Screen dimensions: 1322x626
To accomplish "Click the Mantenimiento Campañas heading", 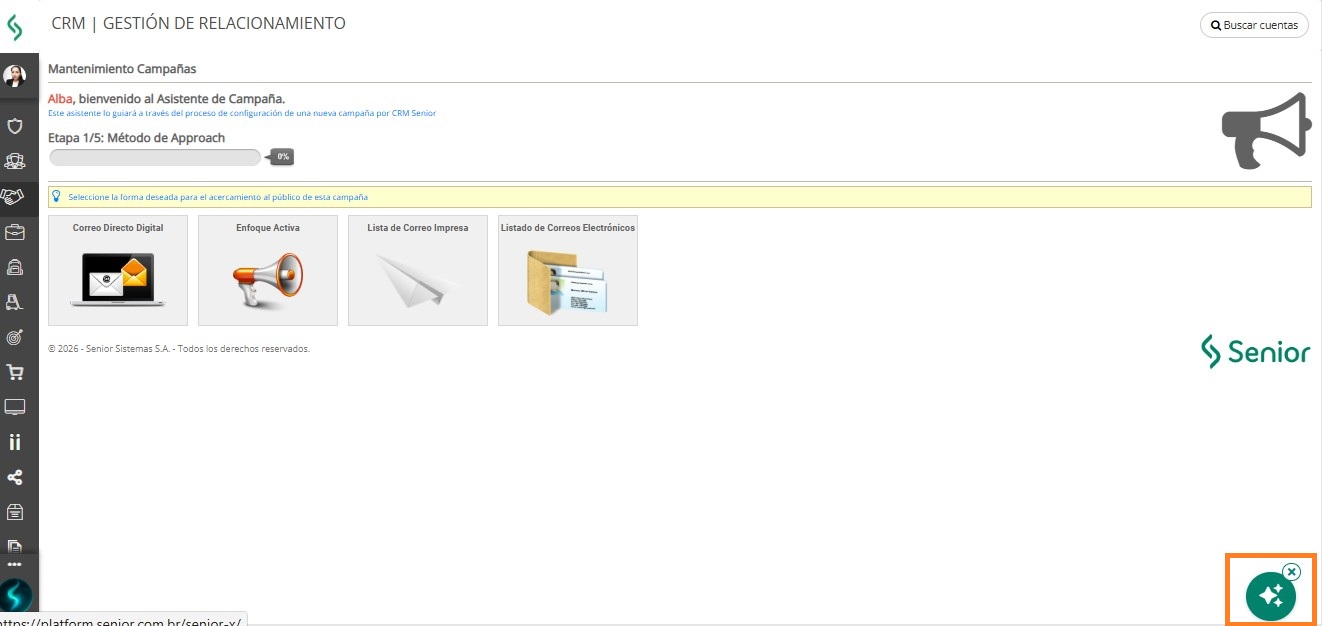I will [x=122, y=69].
